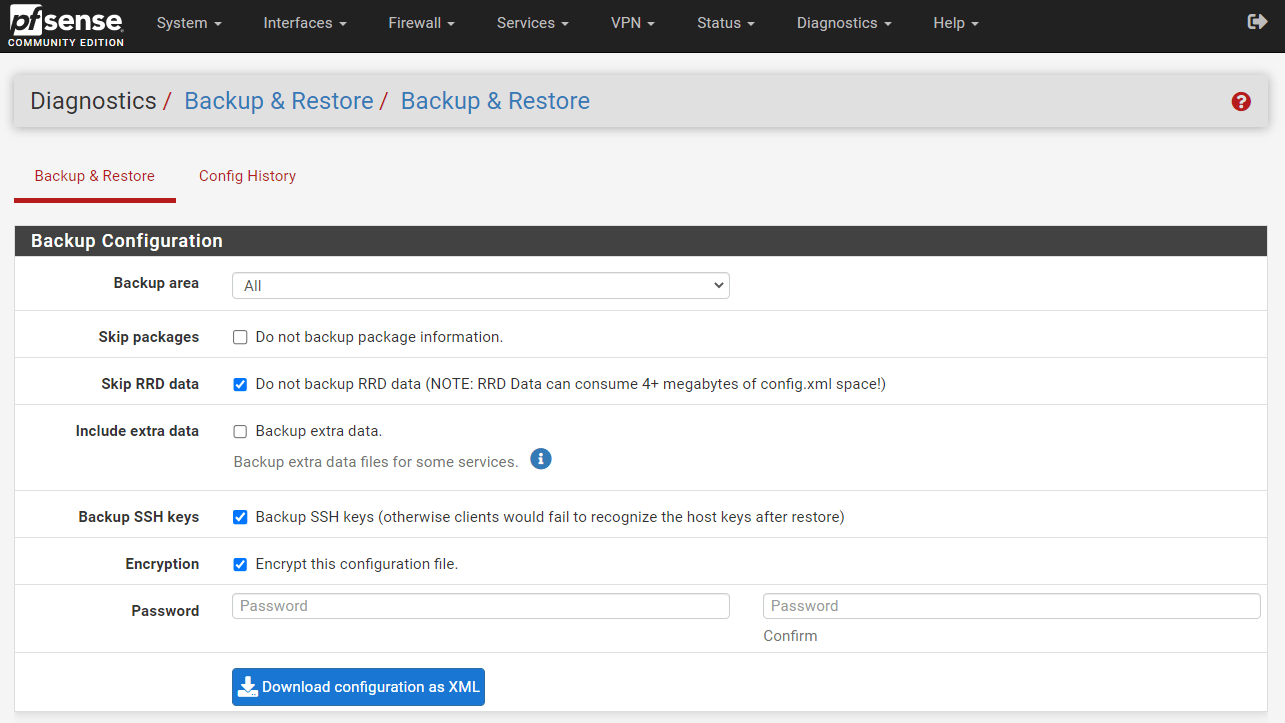Screen dimensions: 1285x723
Task: Open the Firewall dropdown menu
Action: tap(421, 23)
